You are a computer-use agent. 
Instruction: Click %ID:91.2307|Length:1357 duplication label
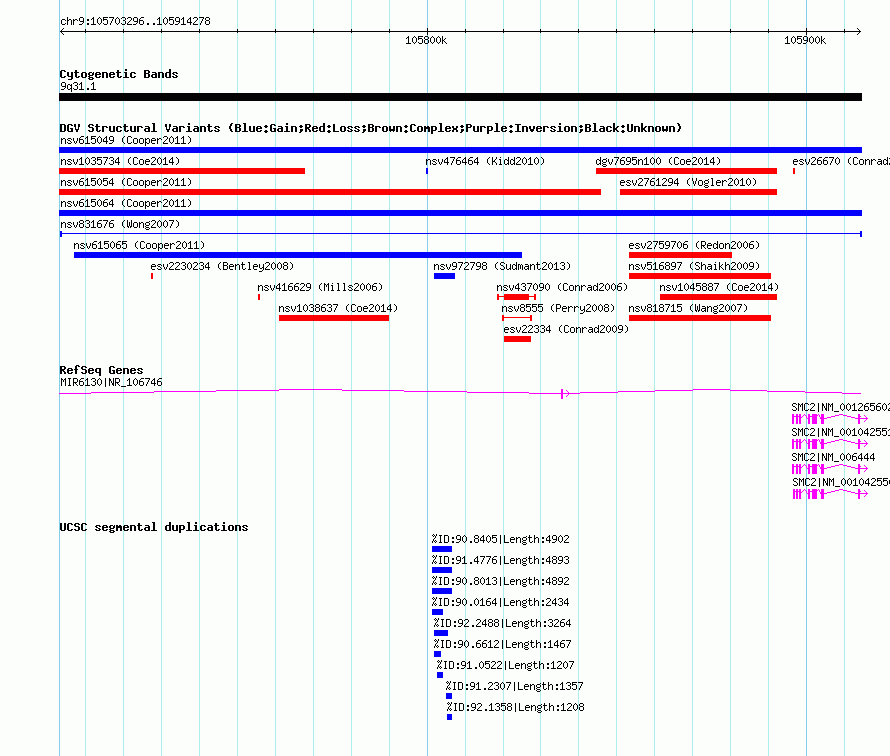pyautogui.click(x=514, y=686)
